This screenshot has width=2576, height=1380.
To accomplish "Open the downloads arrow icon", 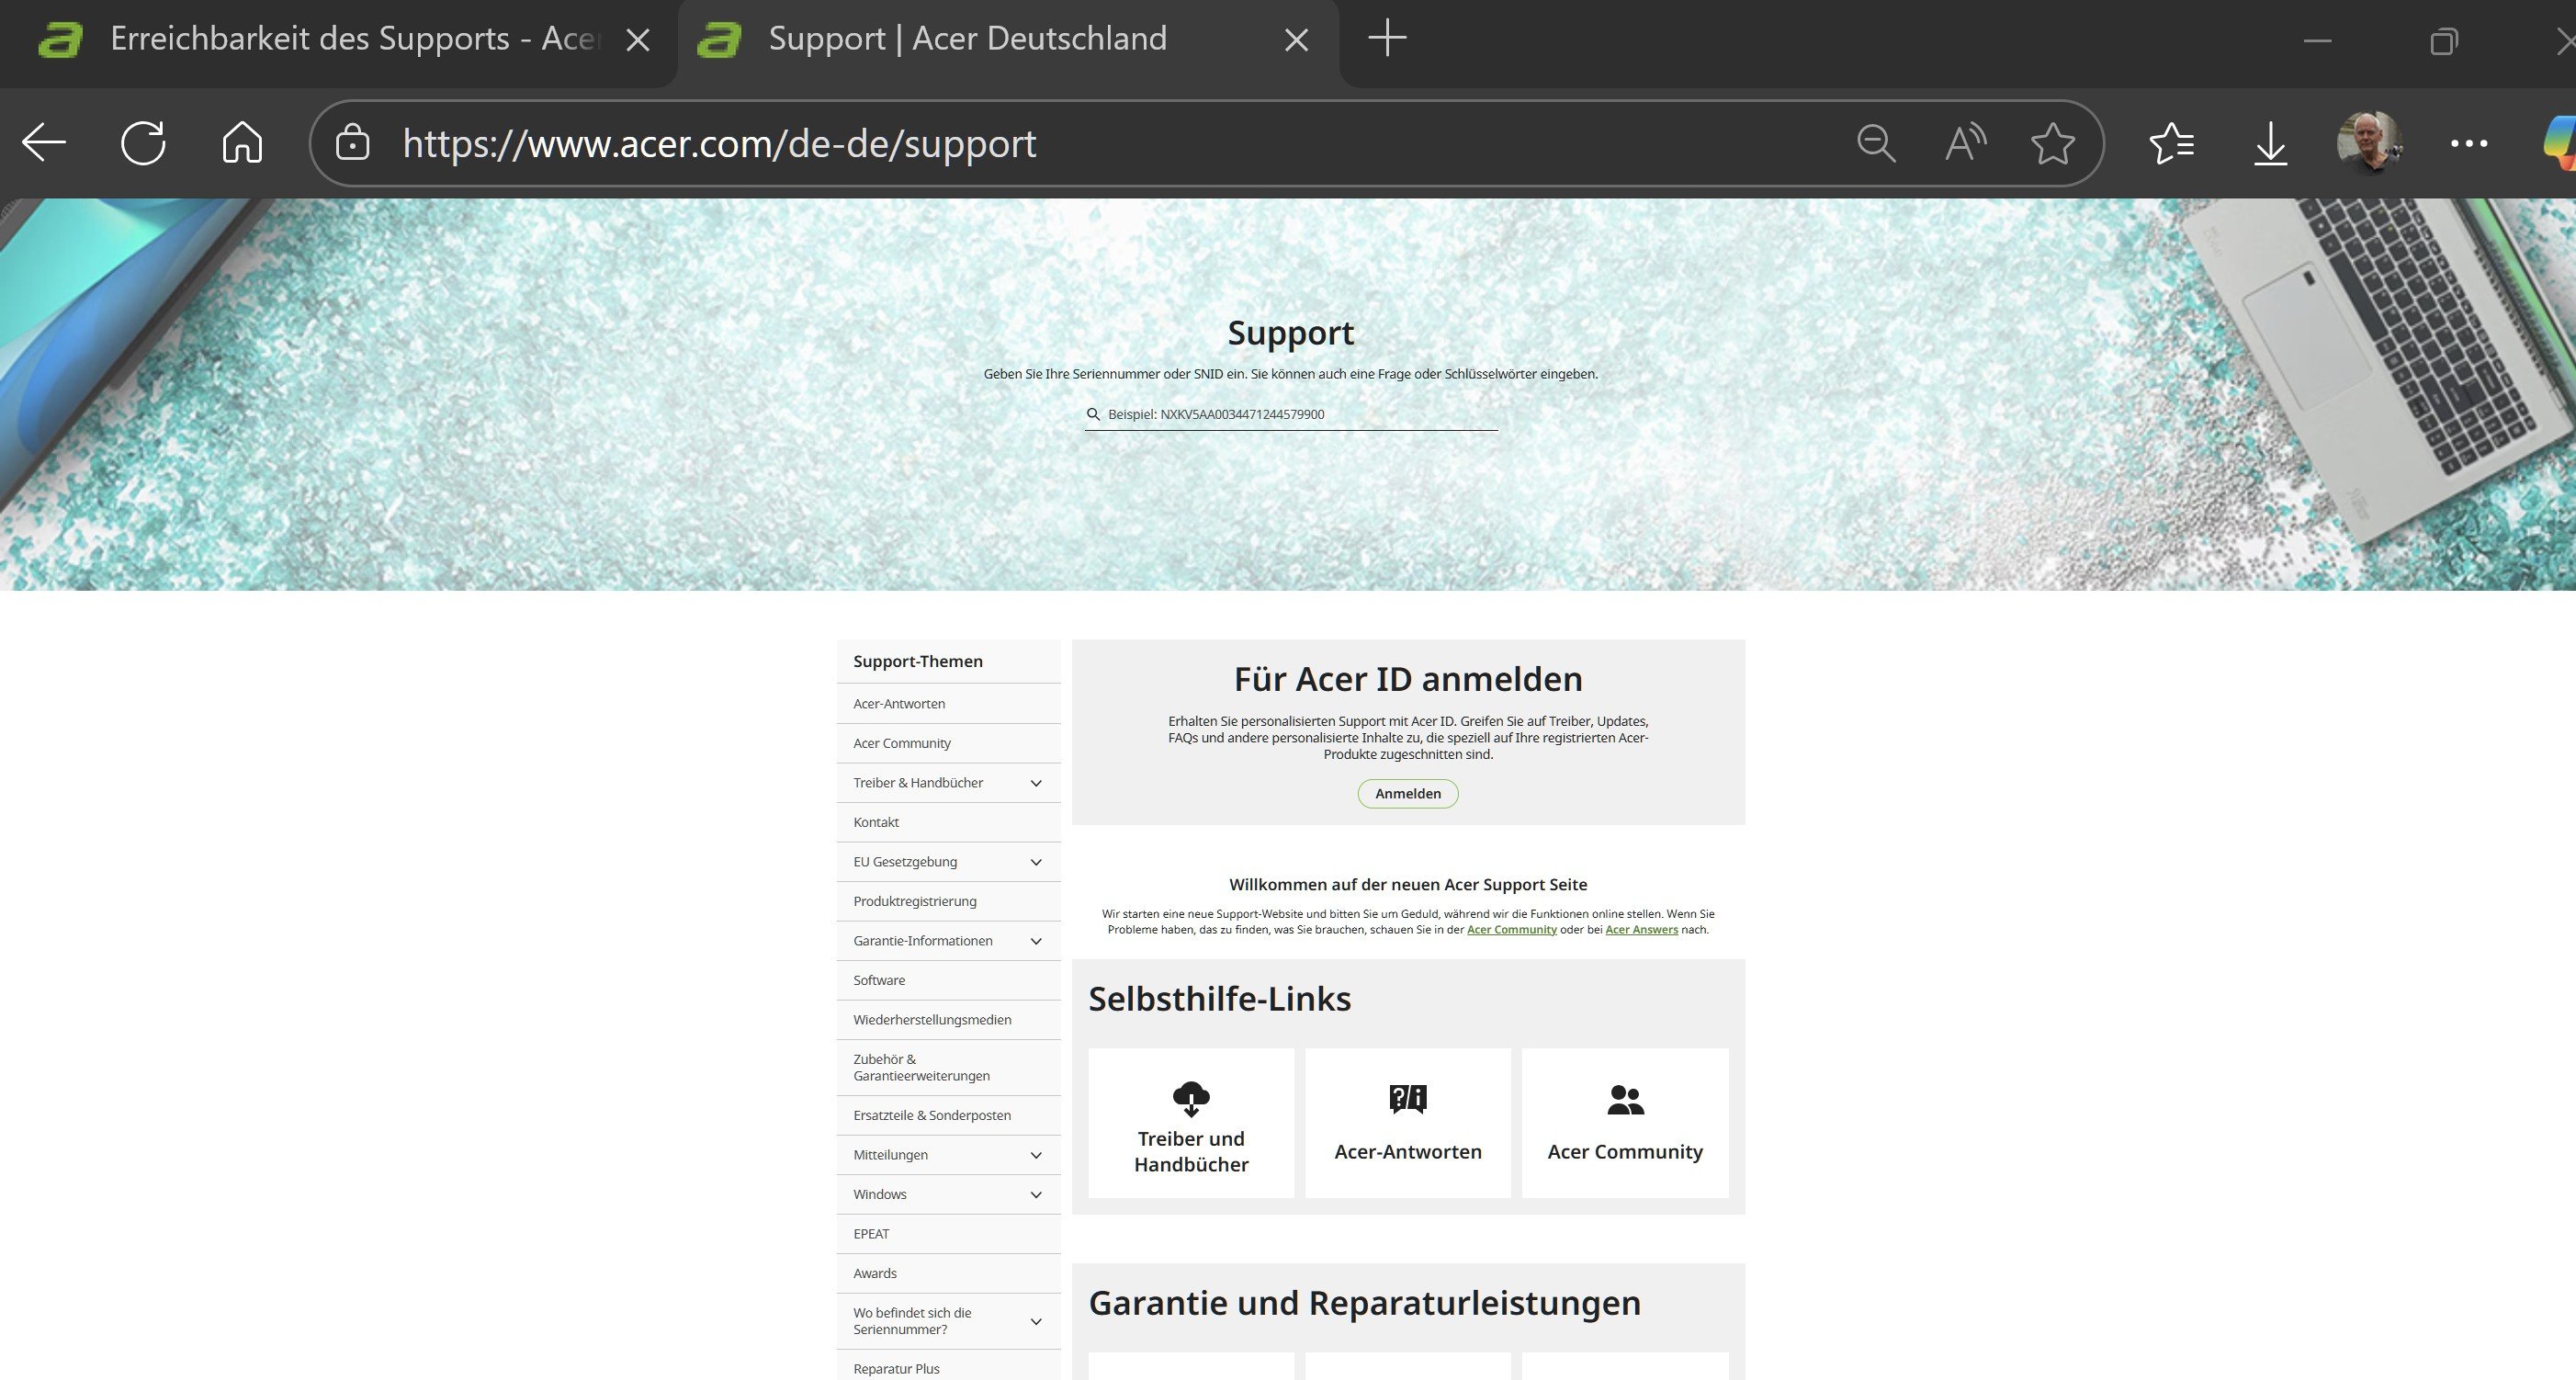I will click(2271, 143).
